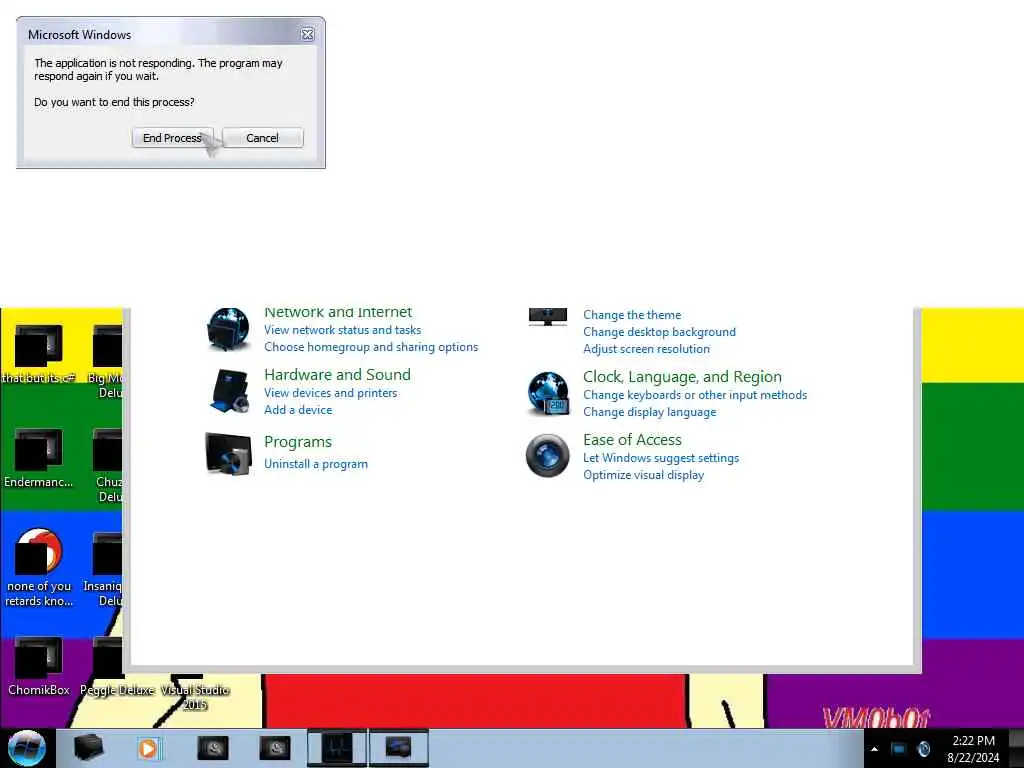Click Change display language
The height and width of the screenshot is (768, 1024).
point(649,411)
